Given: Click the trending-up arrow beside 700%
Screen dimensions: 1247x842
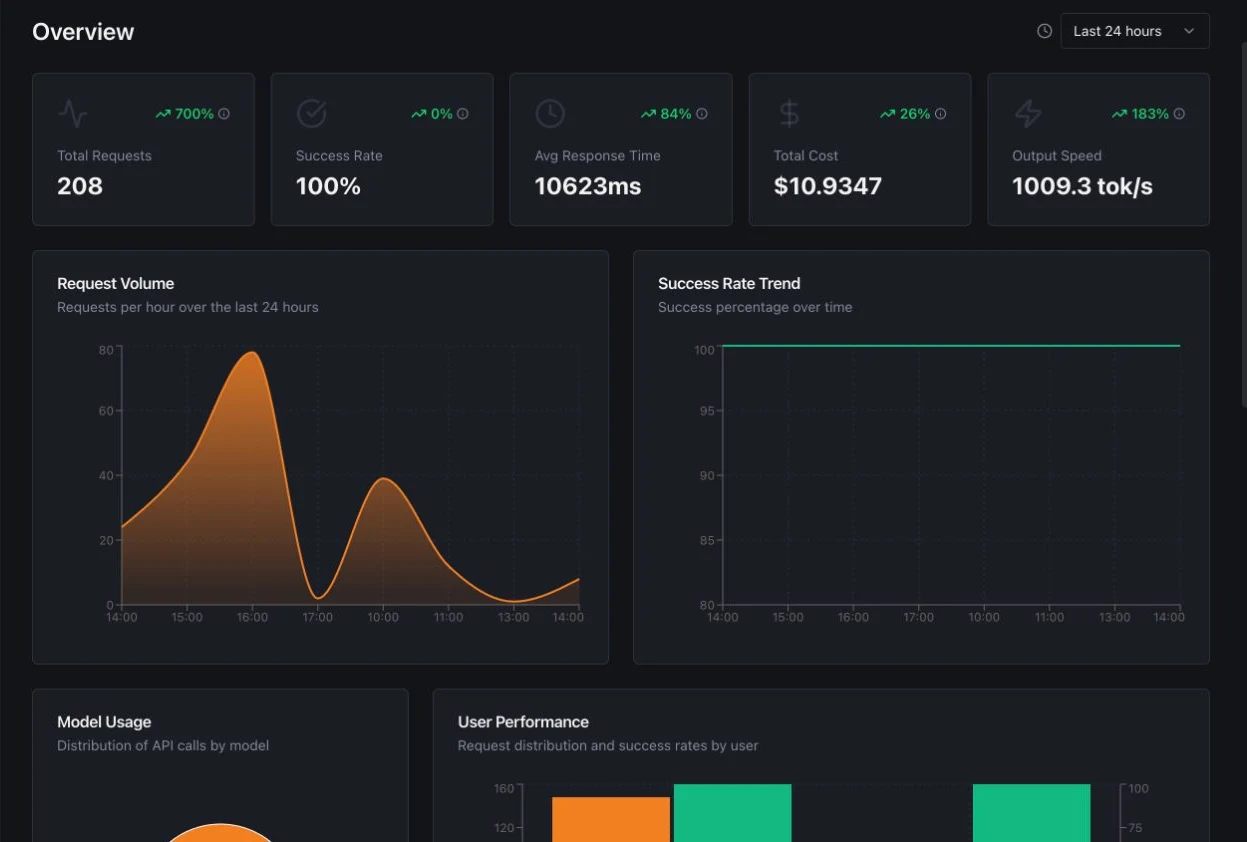Looking at the screenshot, I should coord(163,114).
